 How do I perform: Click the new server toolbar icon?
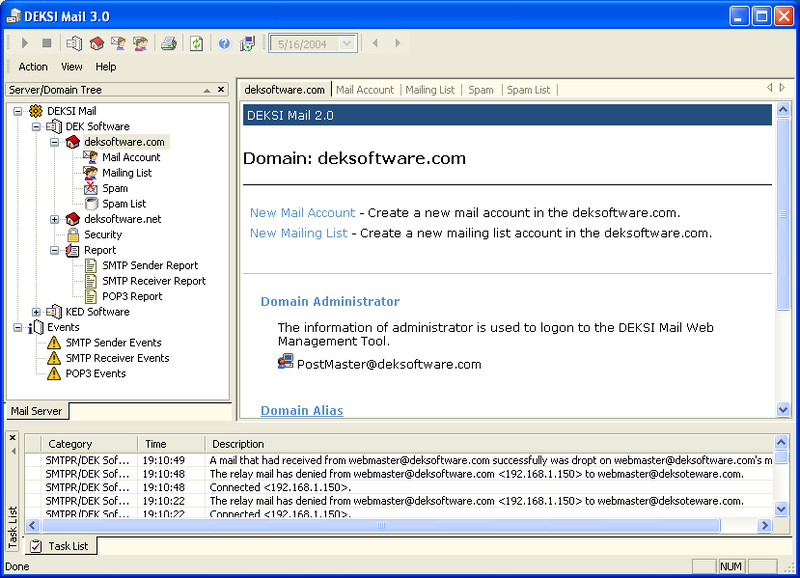[x=74, y=43]
